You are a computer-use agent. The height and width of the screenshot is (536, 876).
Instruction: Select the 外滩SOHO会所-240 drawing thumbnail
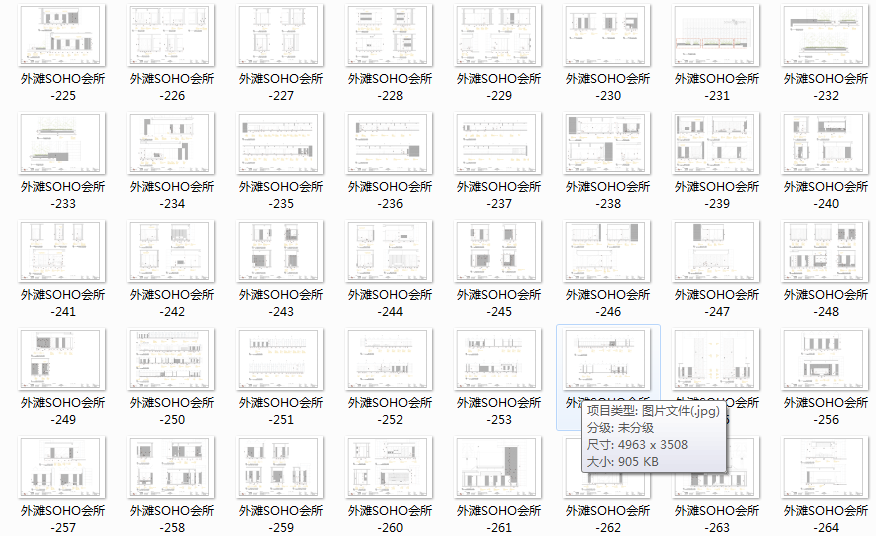tap(826, 143)
